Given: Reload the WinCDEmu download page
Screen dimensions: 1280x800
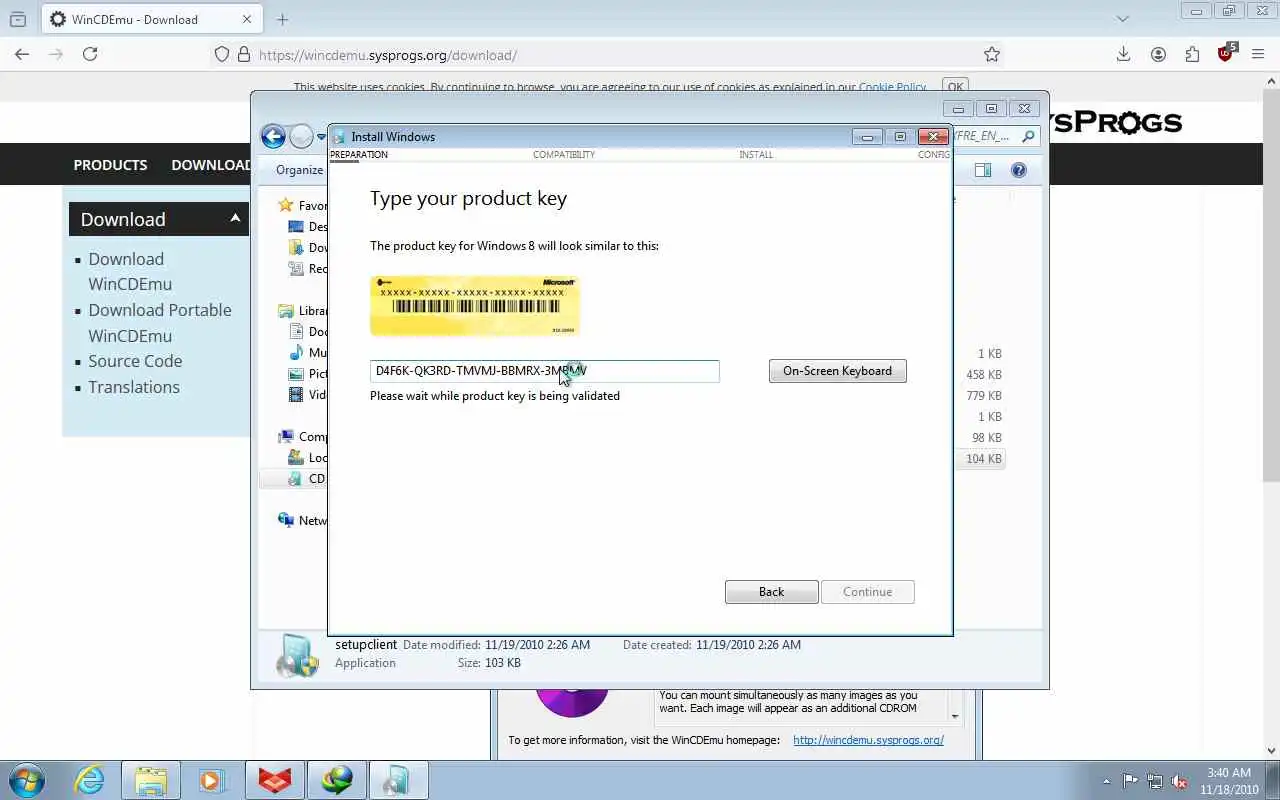Looking at the screenshot, I should click(90, 54).
